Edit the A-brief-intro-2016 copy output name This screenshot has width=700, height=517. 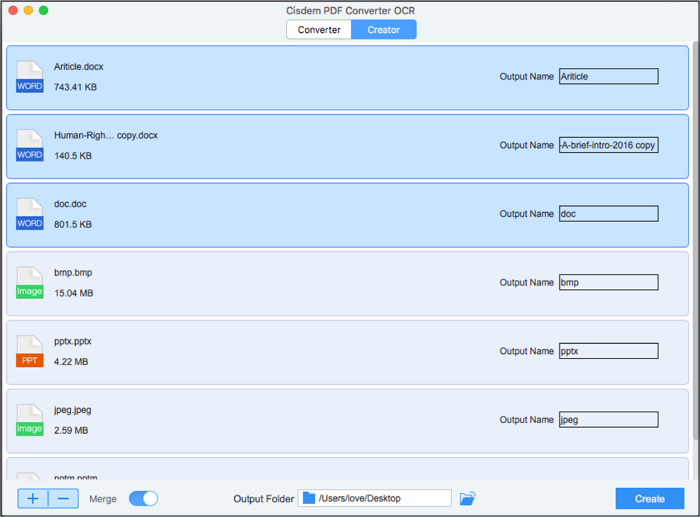608,145
